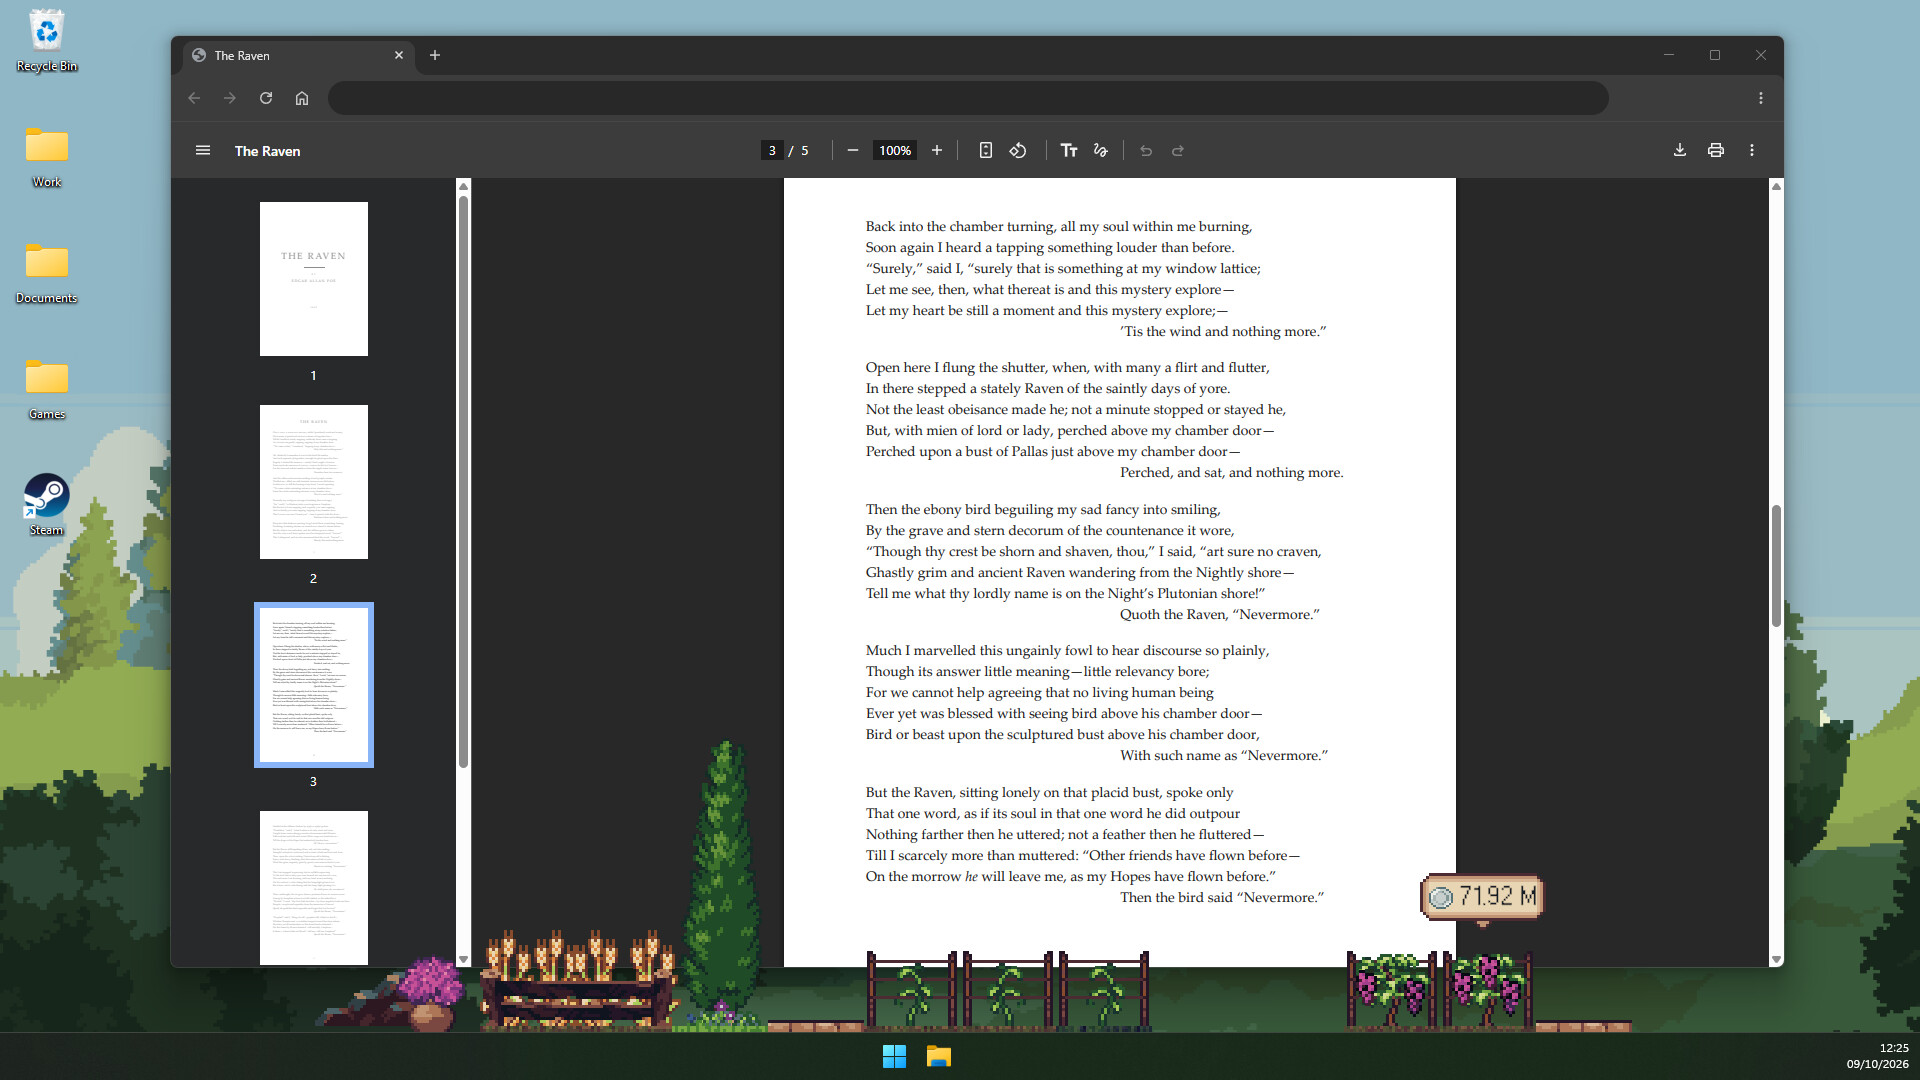Click the 71.92 M coin counter widget
The image size is (1920, 1080).
1482,897
